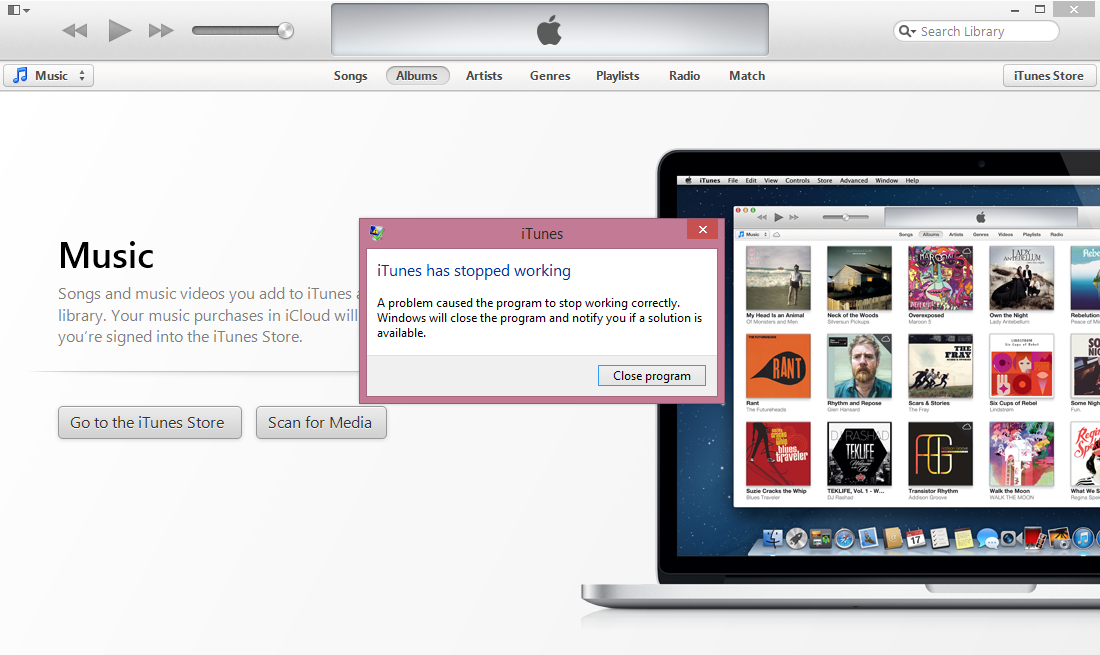Click Close program in the dialog
The image size is (1100, 655).
click(x=652, y=376)
